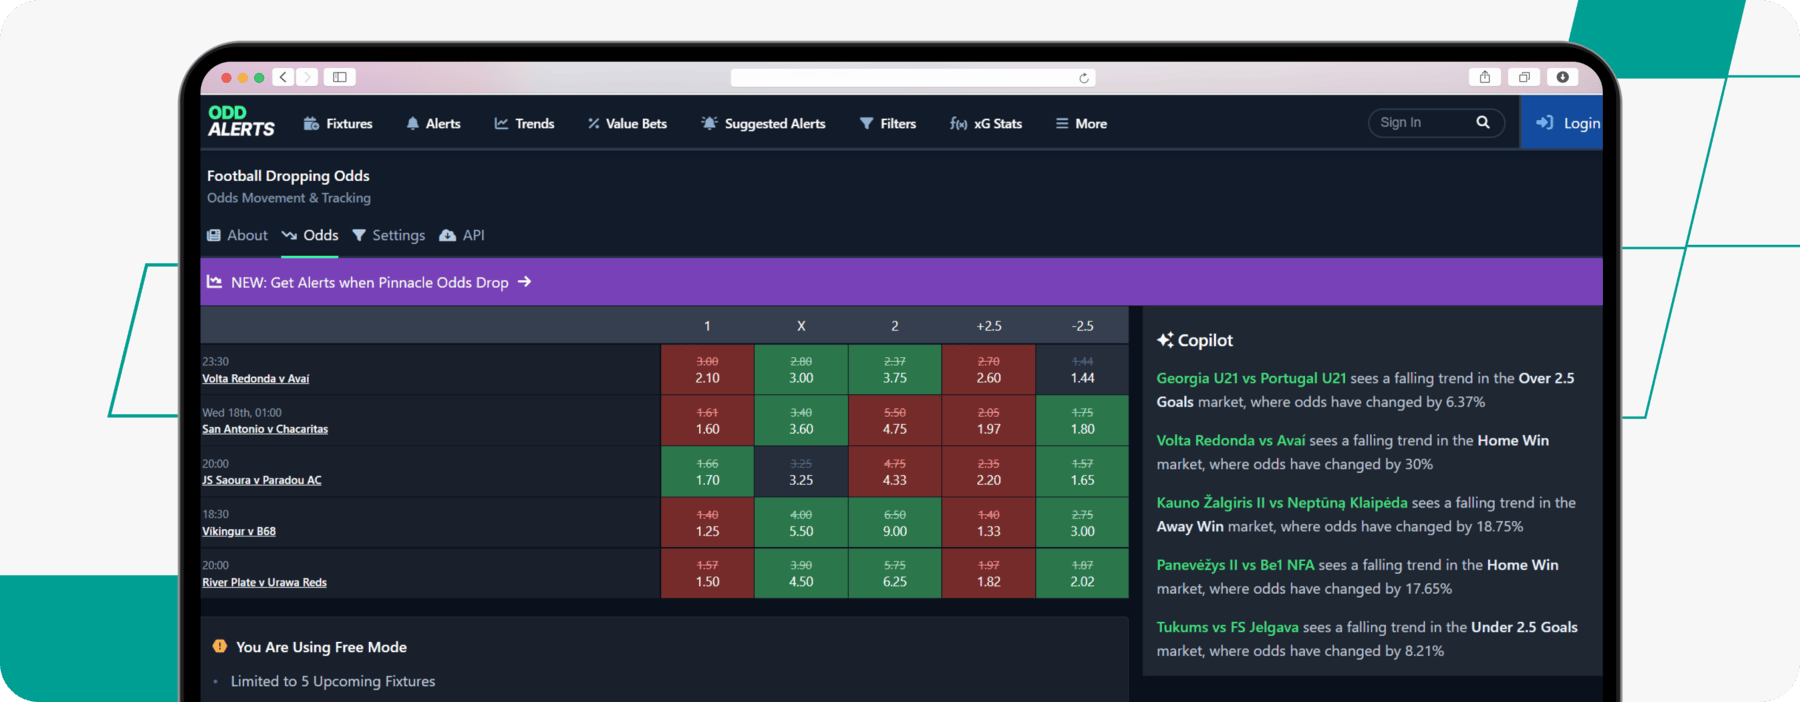Open browser tab overview icon
Viewport: 1800px width, 702px height.
[x=1524, y=77]
